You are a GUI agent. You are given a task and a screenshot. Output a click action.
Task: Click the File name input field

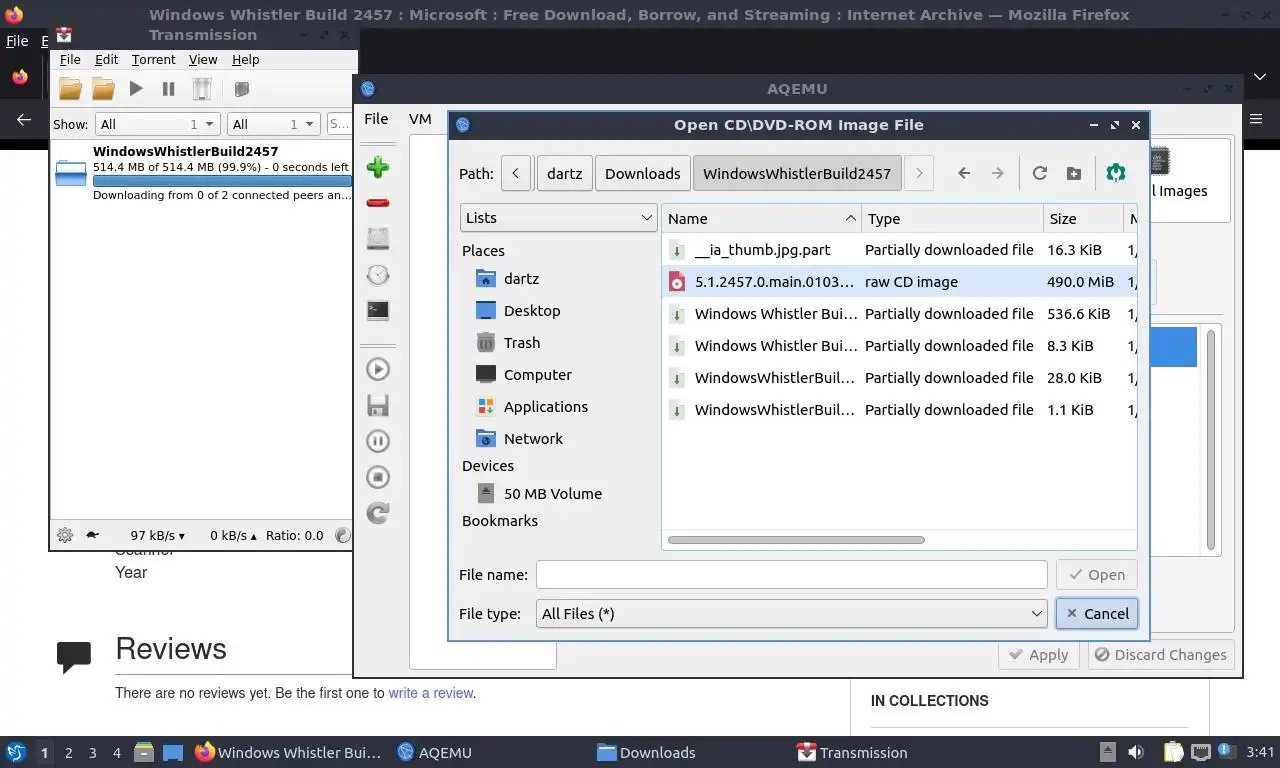791,574
